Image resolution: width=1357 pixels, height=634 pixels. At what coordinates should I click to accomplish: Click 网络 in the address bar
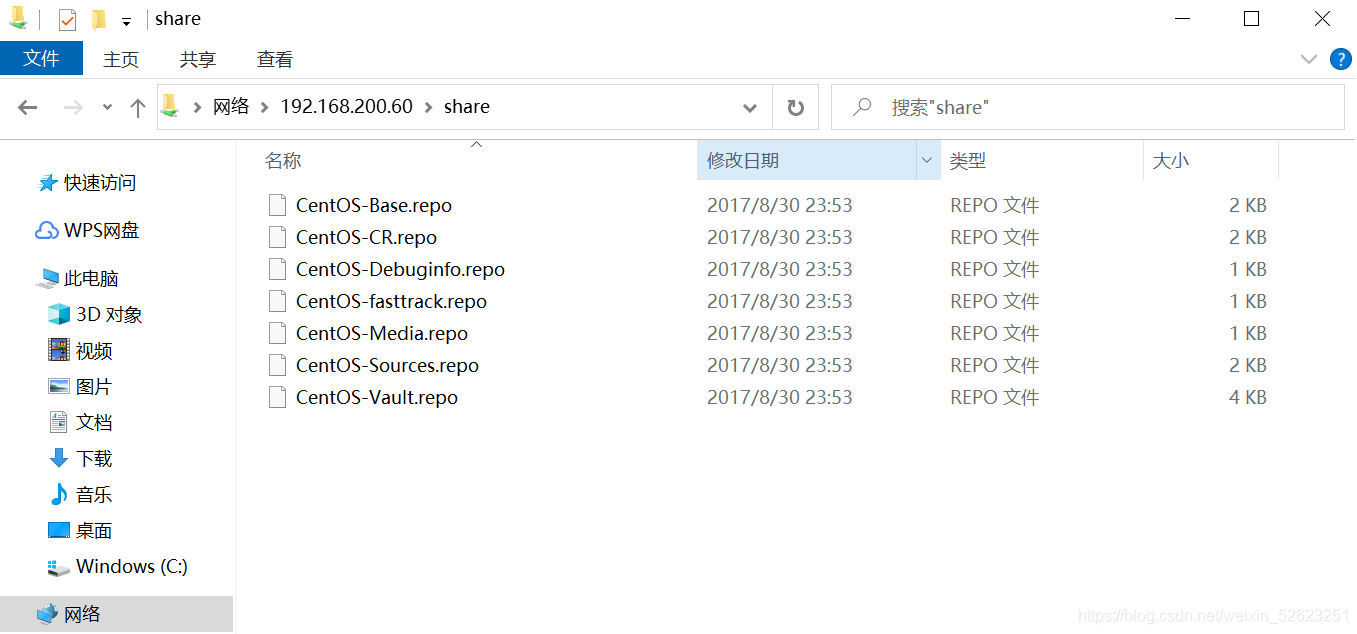[231, 106]
